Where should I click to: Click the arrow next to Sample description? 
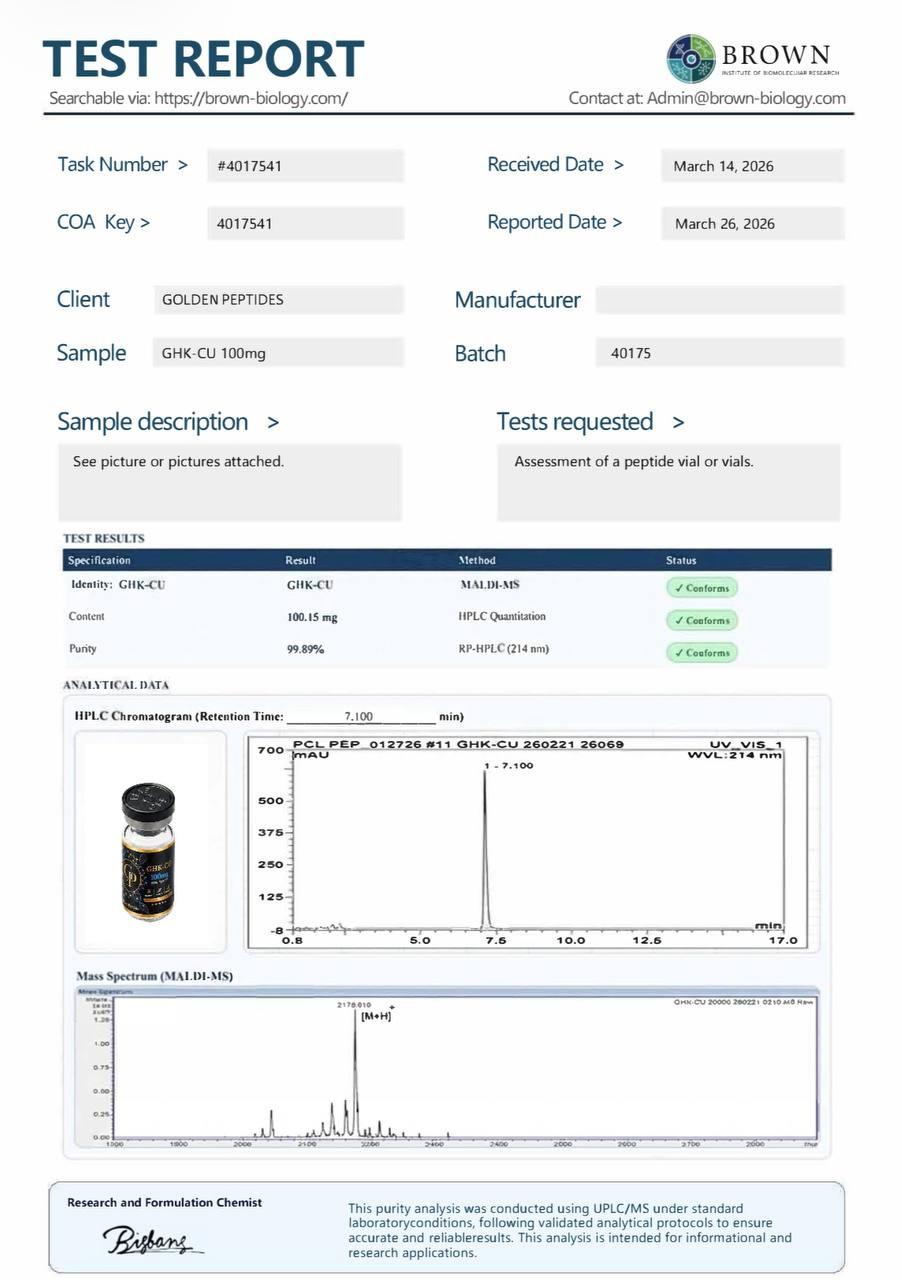point(273,423)
